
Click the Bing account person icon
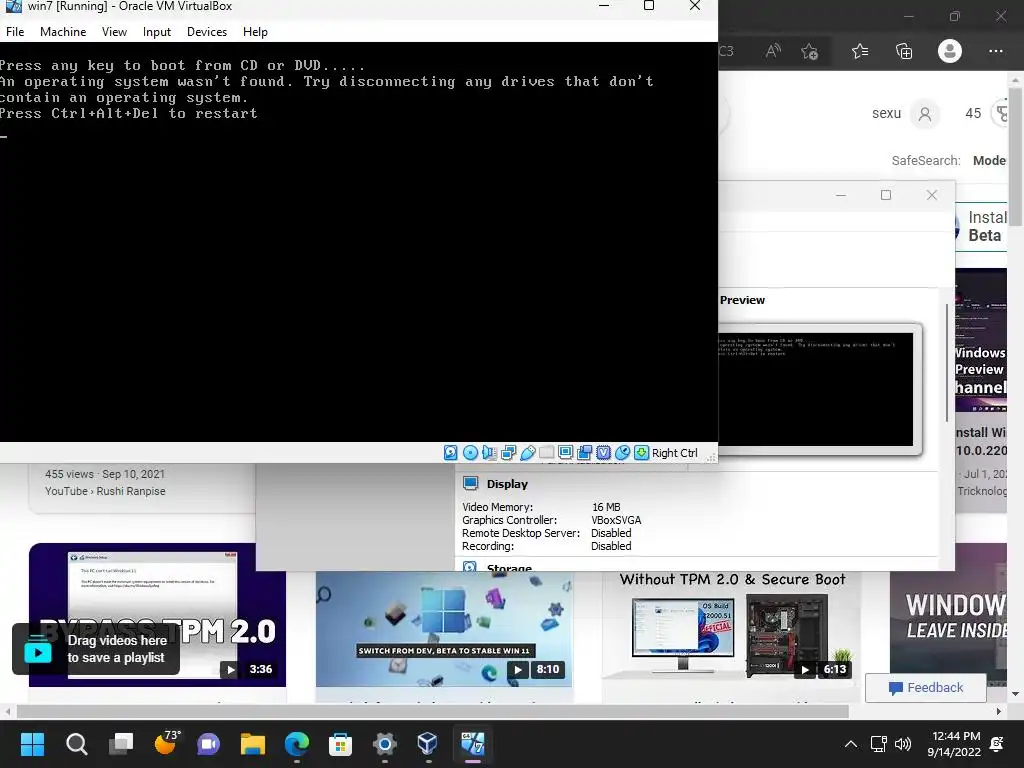925,114
